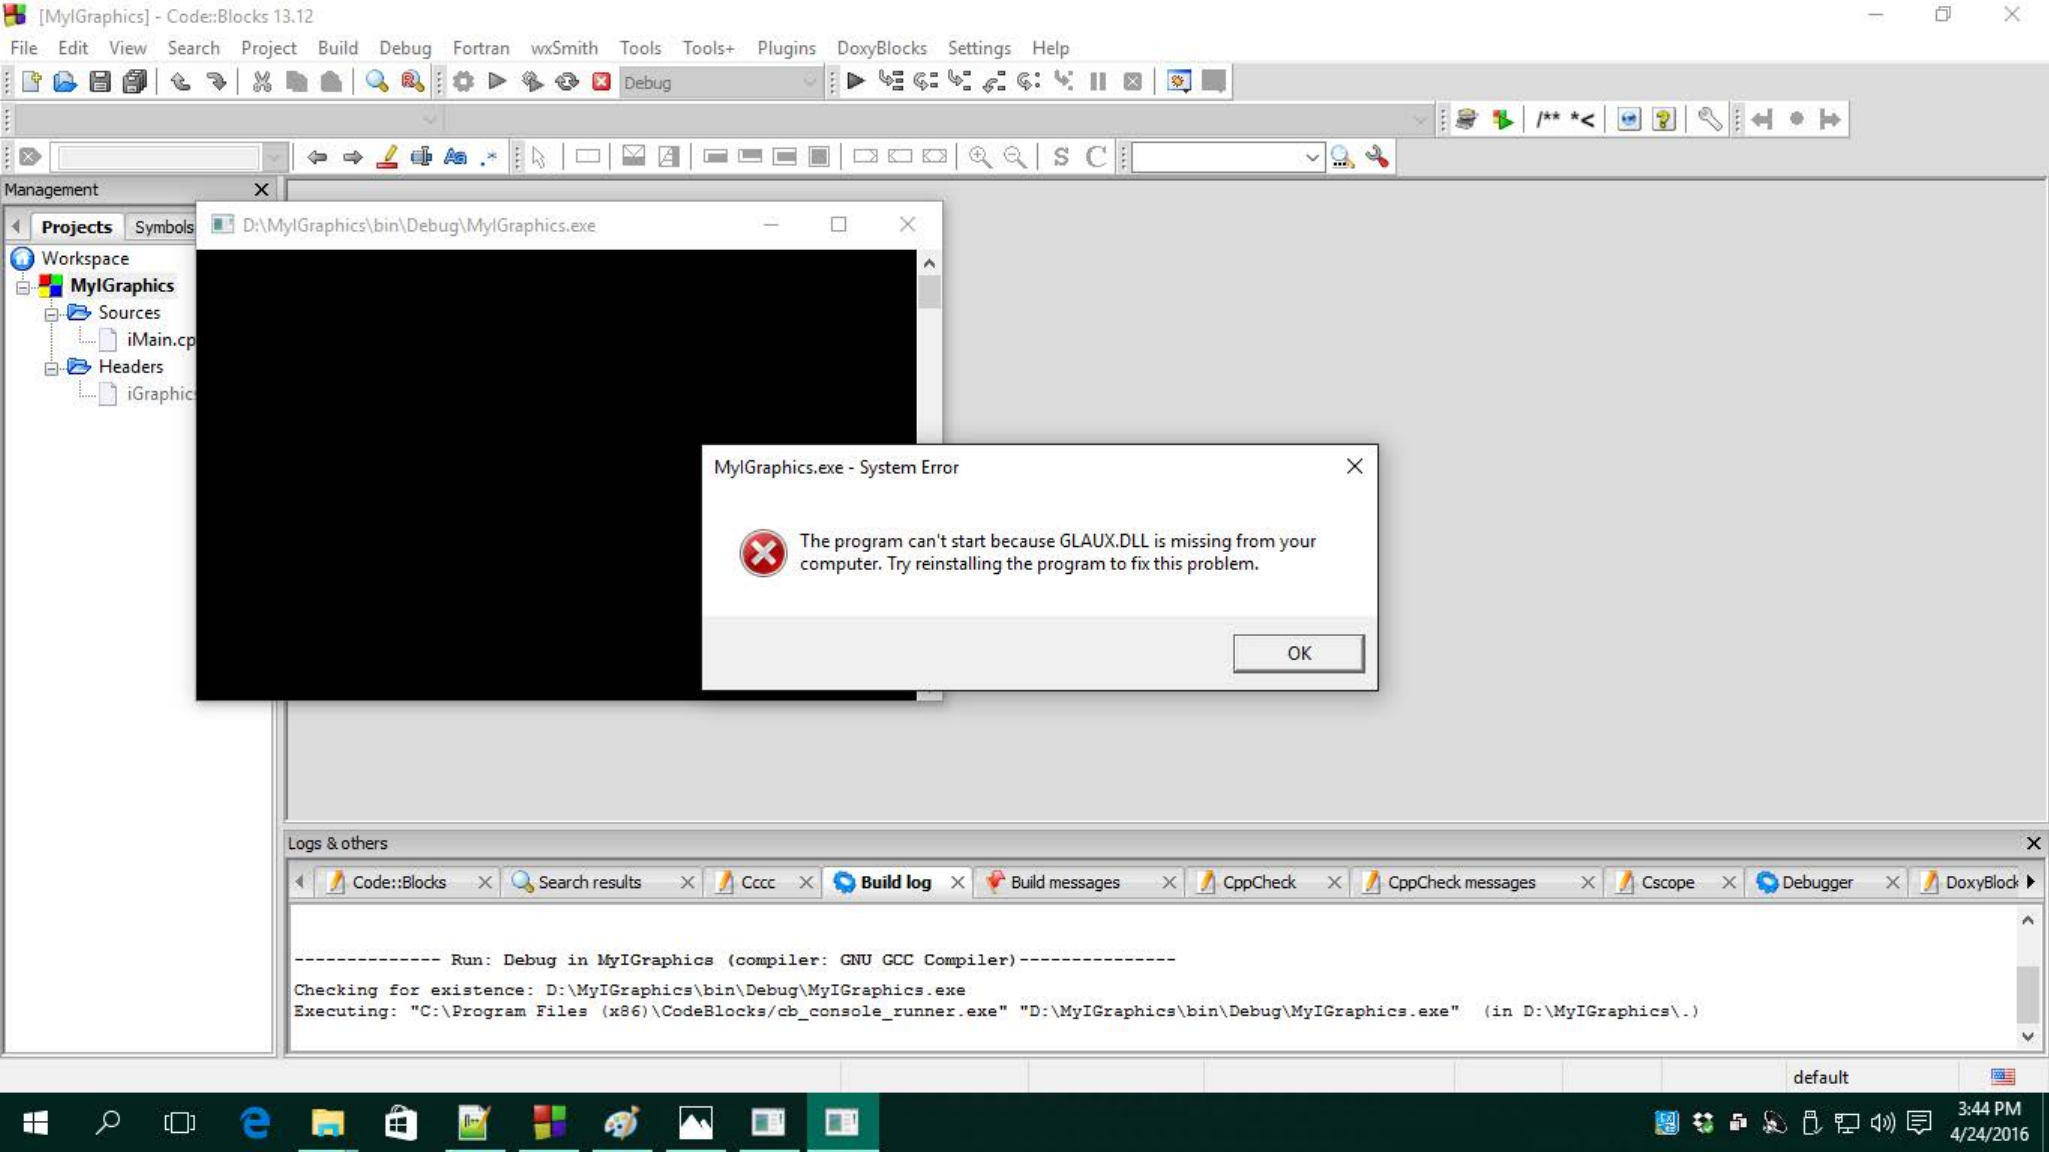Click the Build gear icon
Screen dimensions: 2049x1152
click(463, 82)
